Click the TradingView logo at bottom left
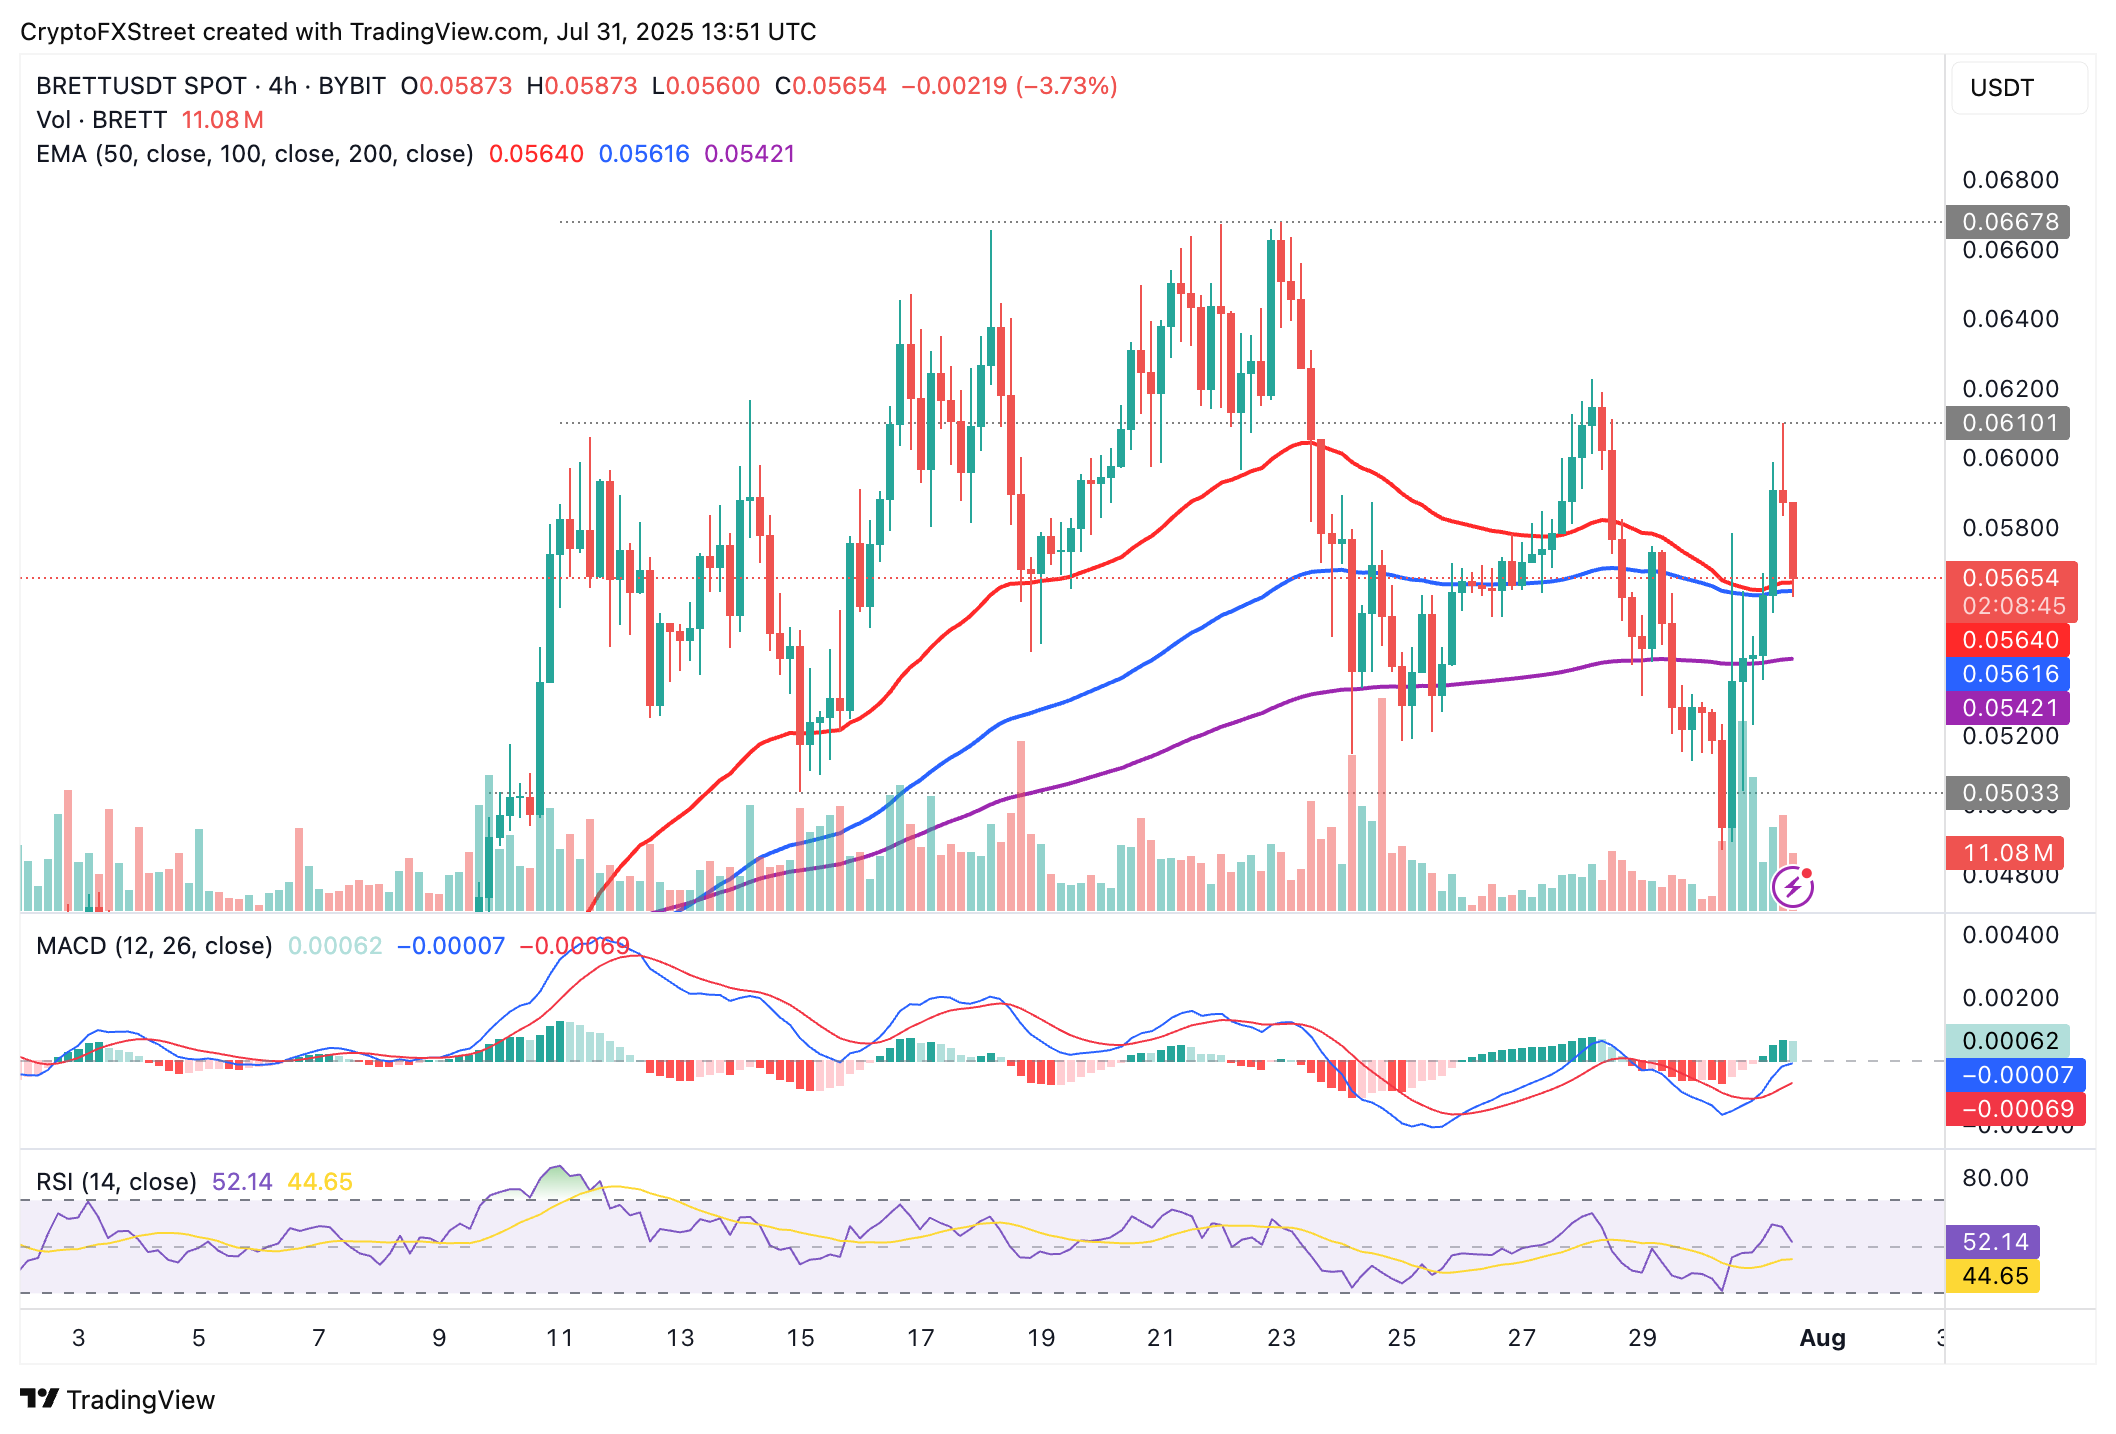Viewport: 2116px width, 1434px height. tap(118, 1399)
